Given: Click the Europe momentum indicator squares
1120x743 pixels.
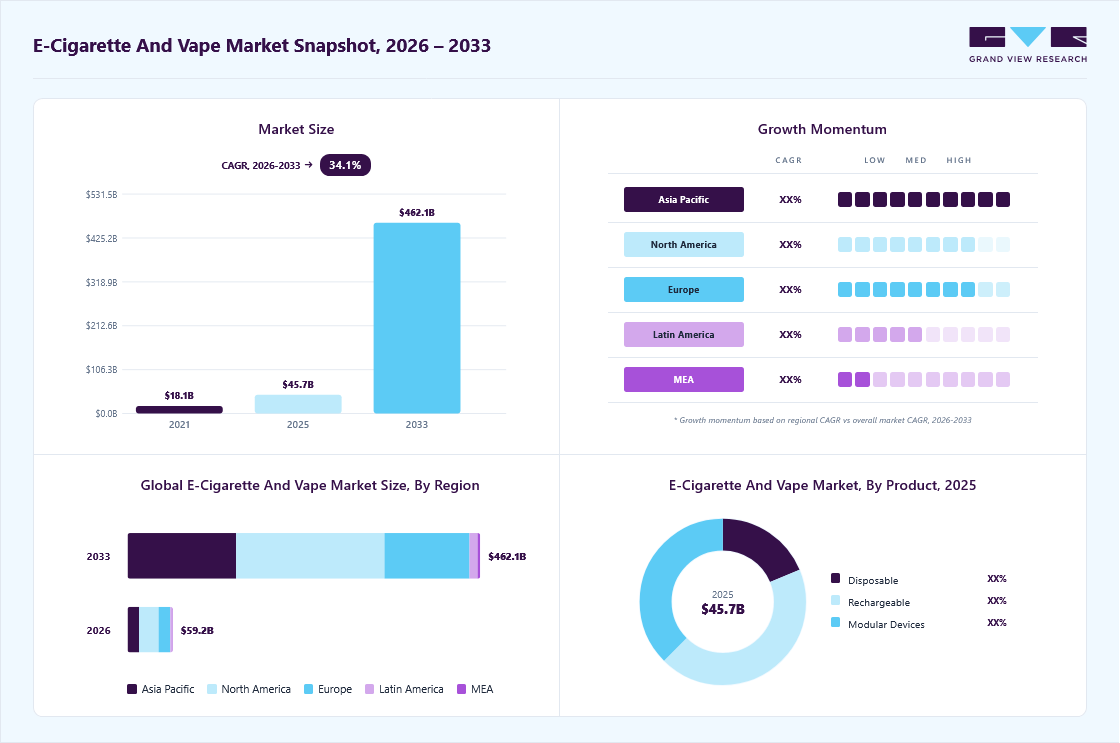Looking at the screenshot, I should coord(924,289).
